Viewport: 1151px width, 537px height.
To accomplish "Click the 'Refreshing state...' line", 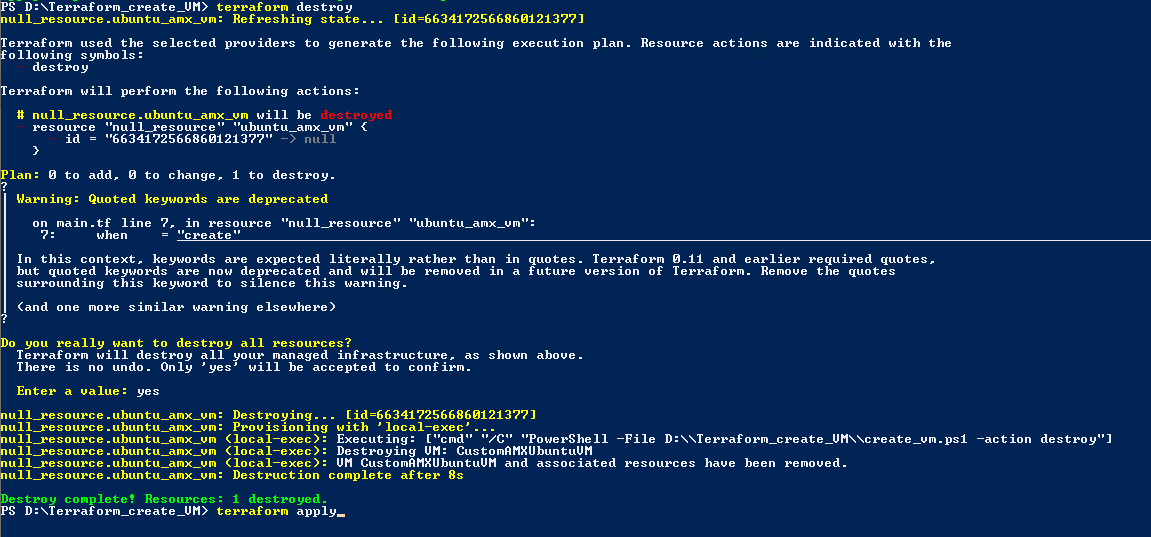I will [292, 18].
